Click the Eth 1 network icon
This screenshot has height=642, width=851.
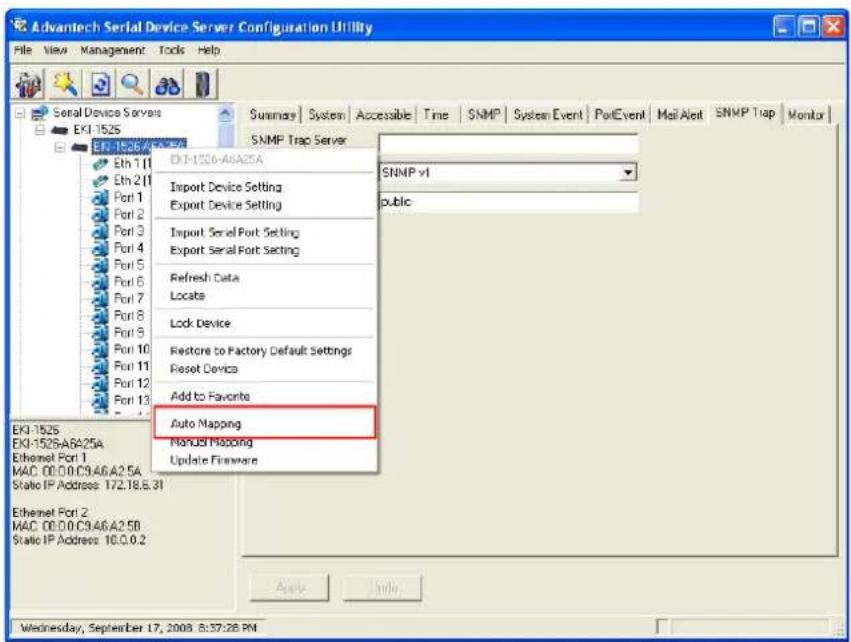coord(100,163)
